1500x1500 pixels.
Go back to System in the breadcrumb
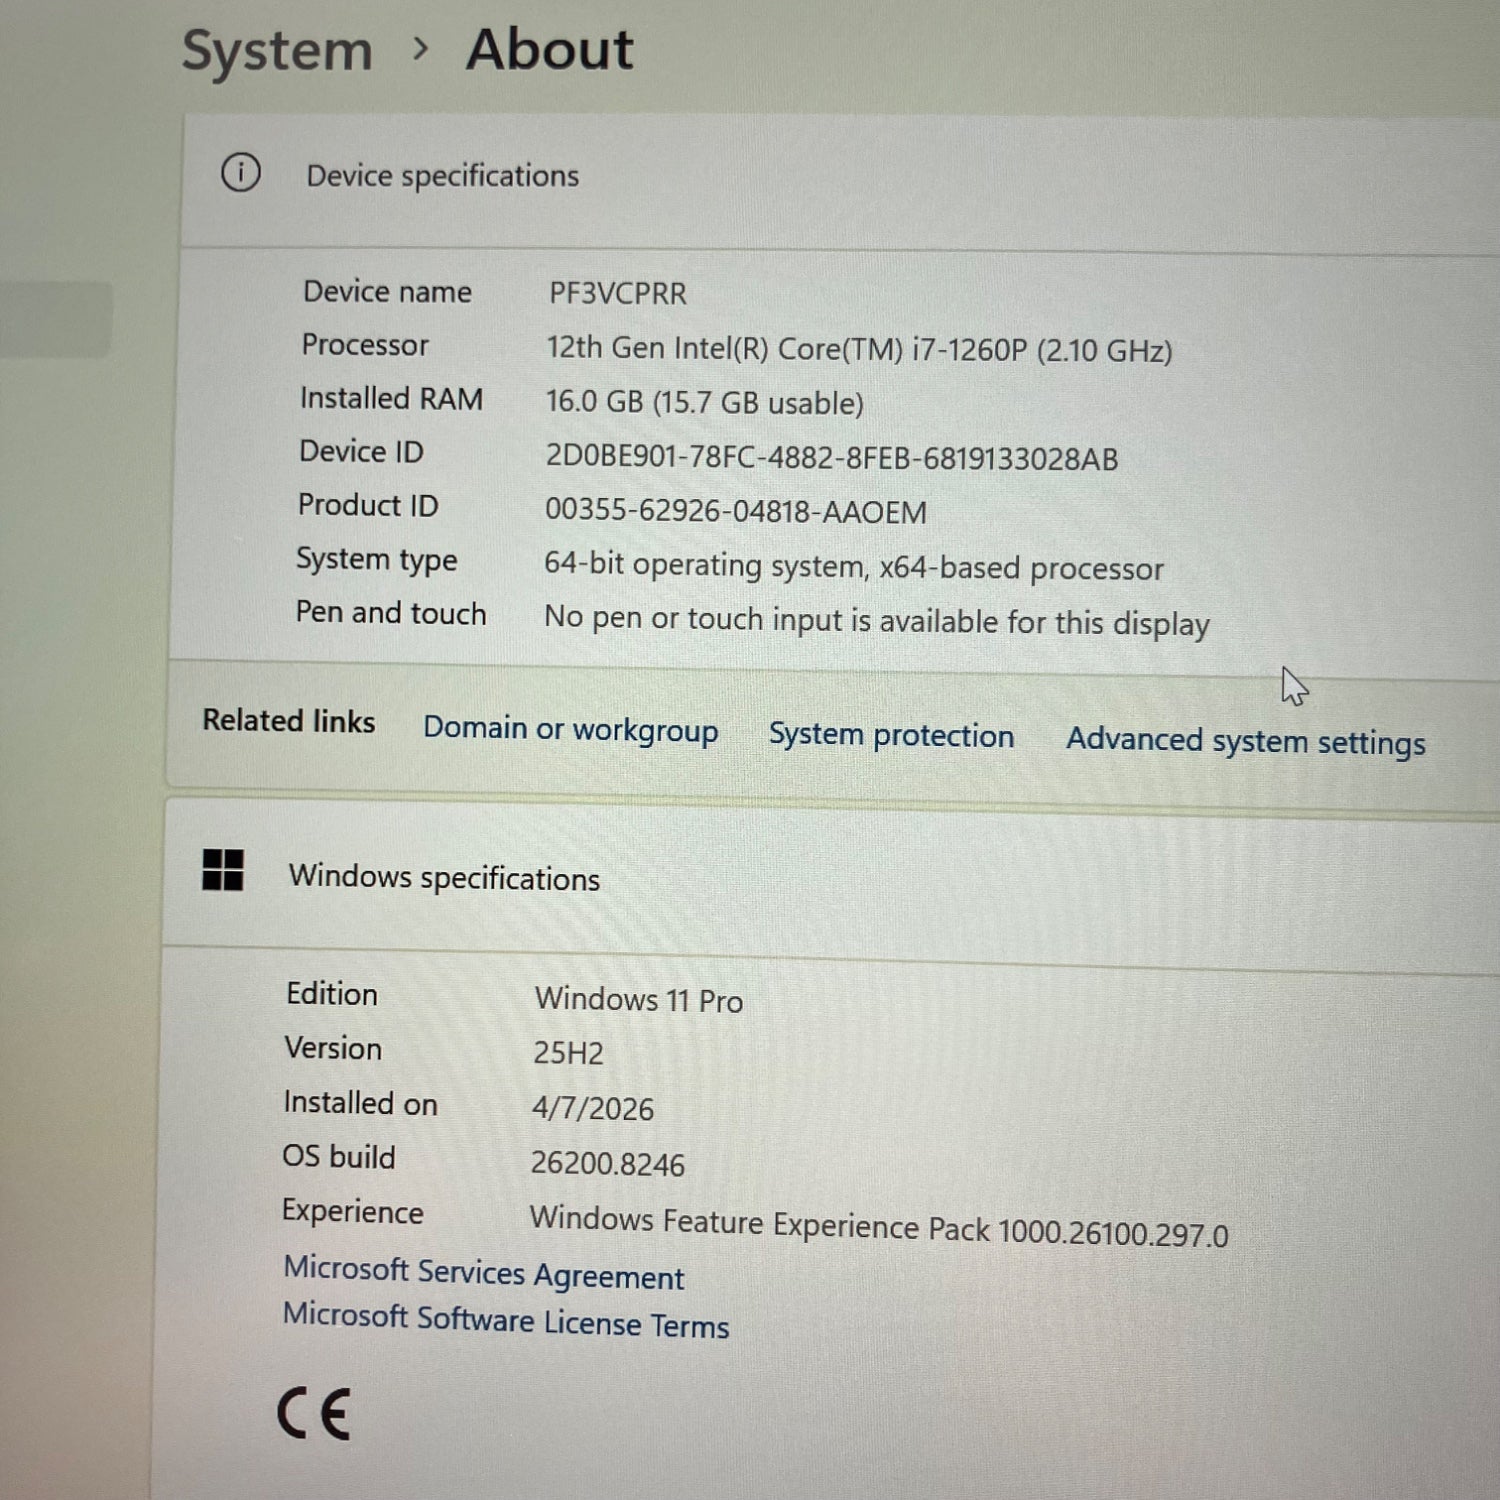[277, 50]
